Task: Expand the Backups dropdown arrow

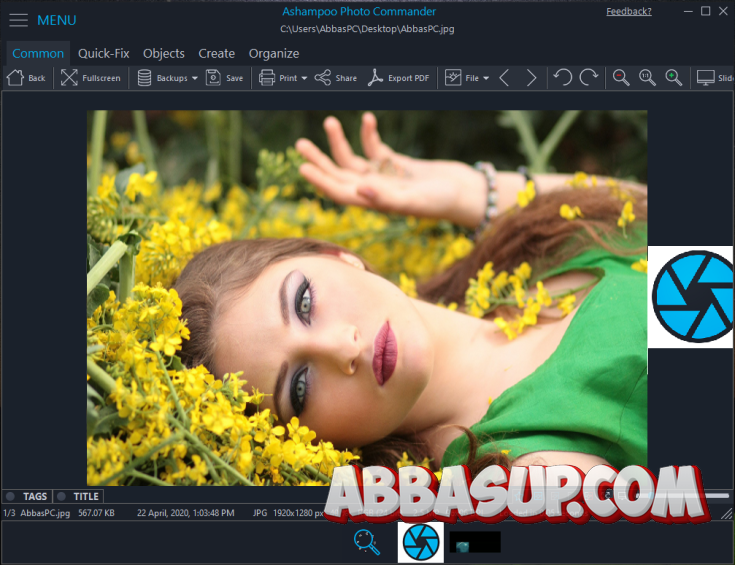Action: (195, 78)
